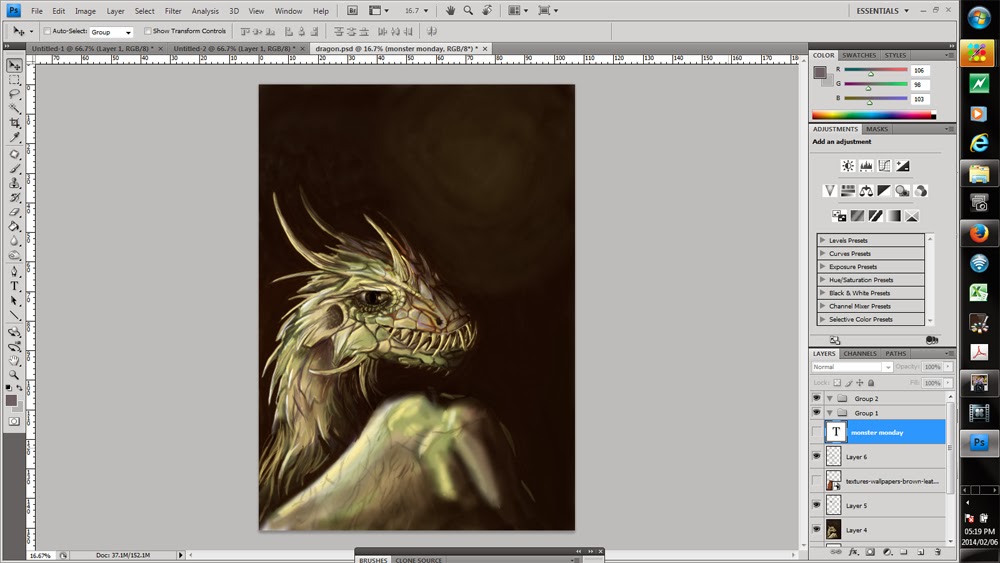Expand Hue/Saturation Presets list
Image resolution: width=1000 pixels, height=563 pixels.
[x=822, y=280]
